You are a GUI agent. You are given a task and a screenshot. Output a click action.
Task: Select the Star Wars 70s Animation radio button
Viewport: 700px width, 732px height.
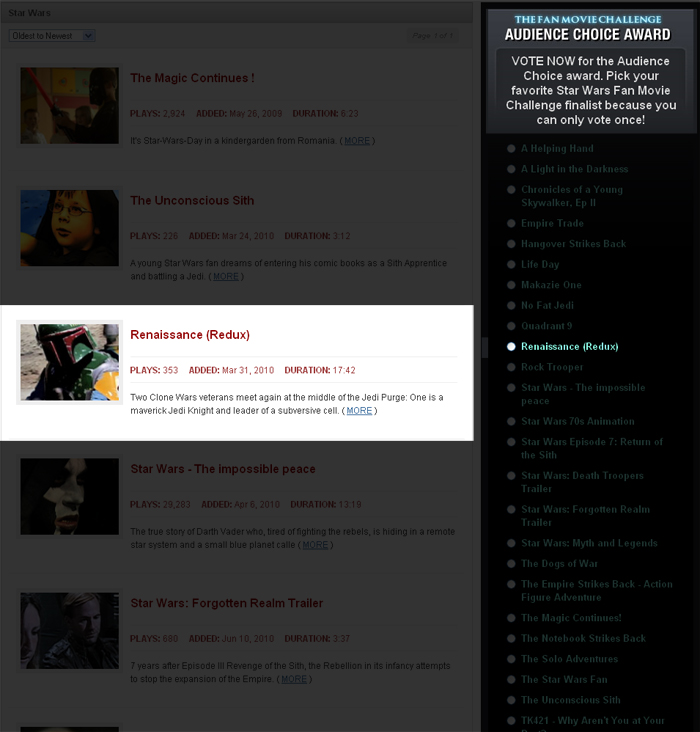click(511, 421)
